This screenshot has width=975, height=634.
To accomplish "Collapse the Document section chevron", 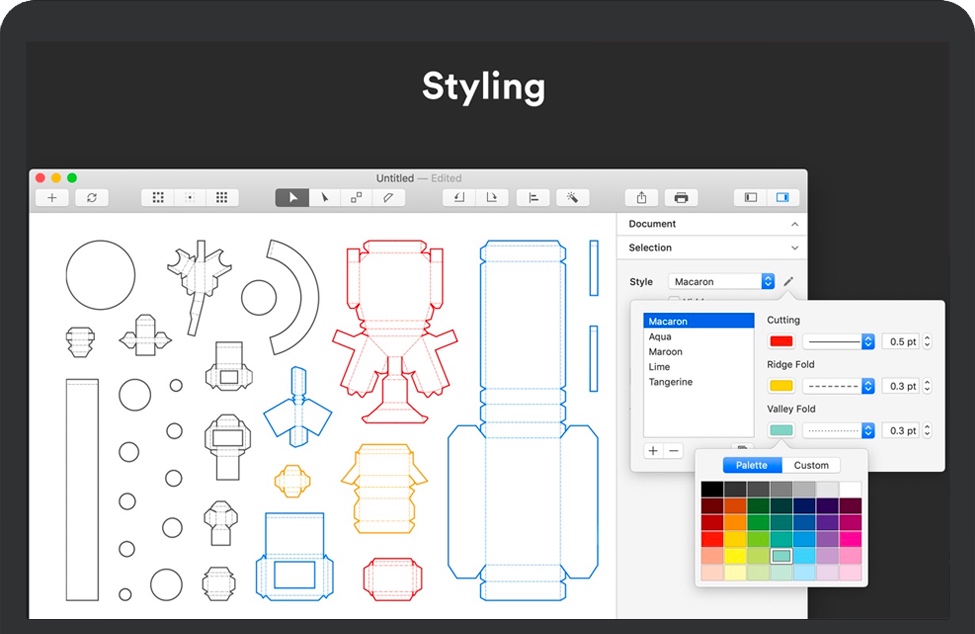I will tap(795, 224).
